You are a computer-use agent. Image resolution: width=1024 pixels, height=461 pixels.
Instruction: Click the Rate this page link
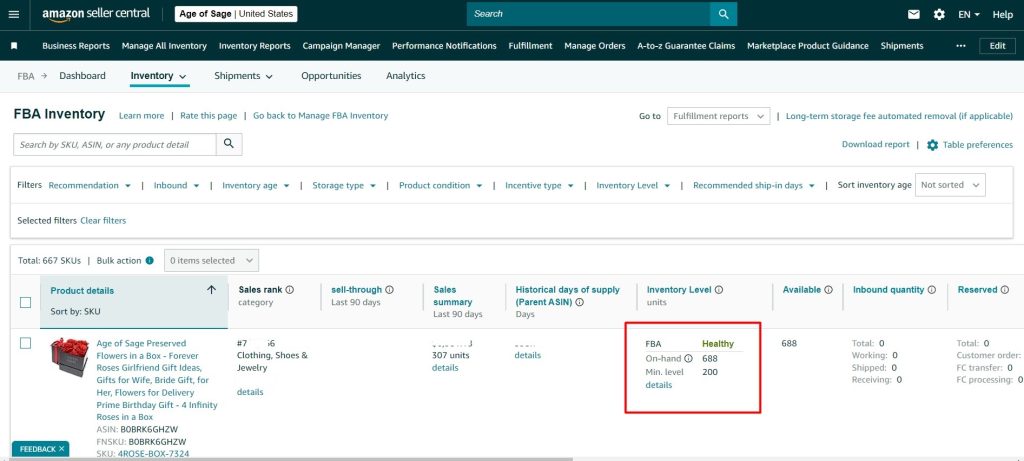[208, 116]
